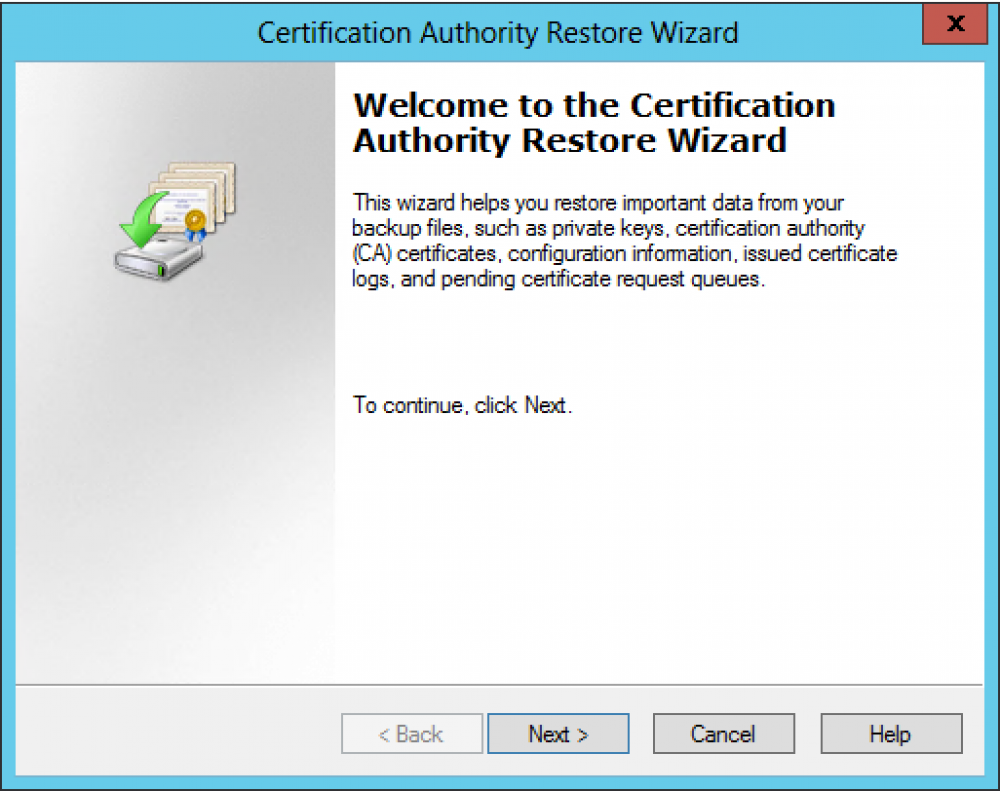The image size is (1000, 791).
Task: Select the stacked certificates graphic
Action: 195,195
